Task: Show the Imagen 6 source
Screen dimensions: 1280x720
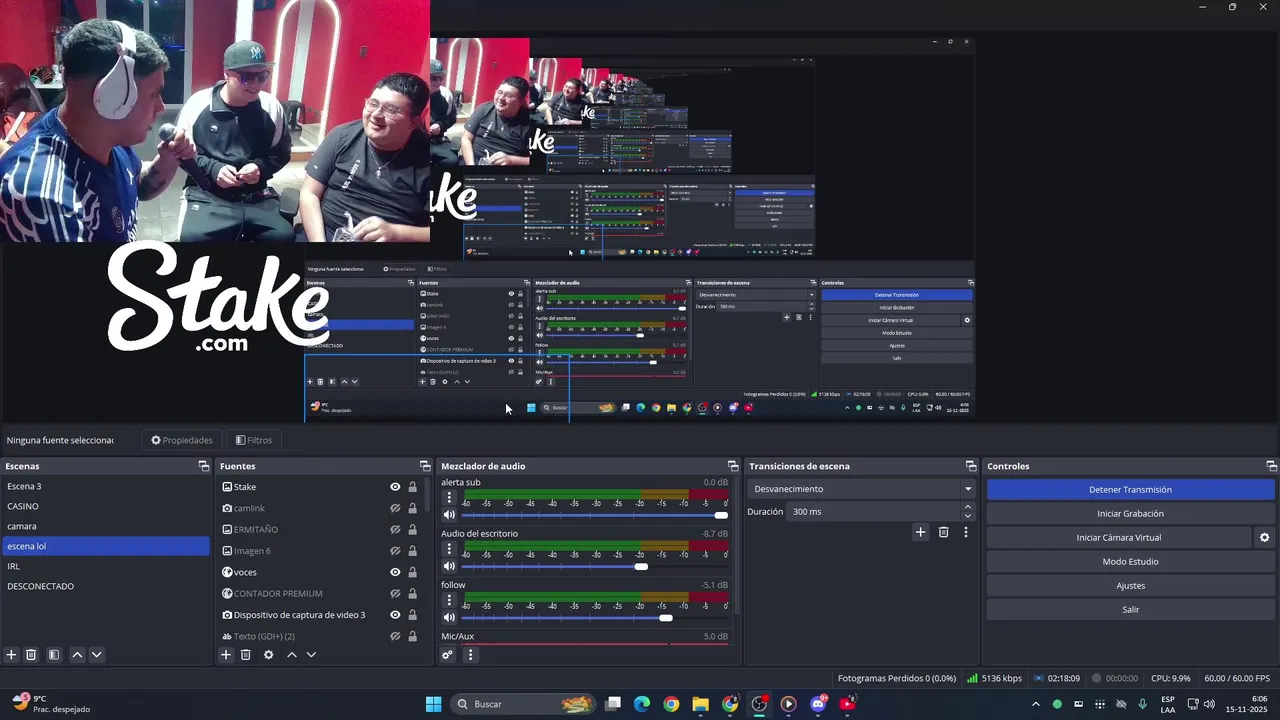Action: click(x=395, y=551)
